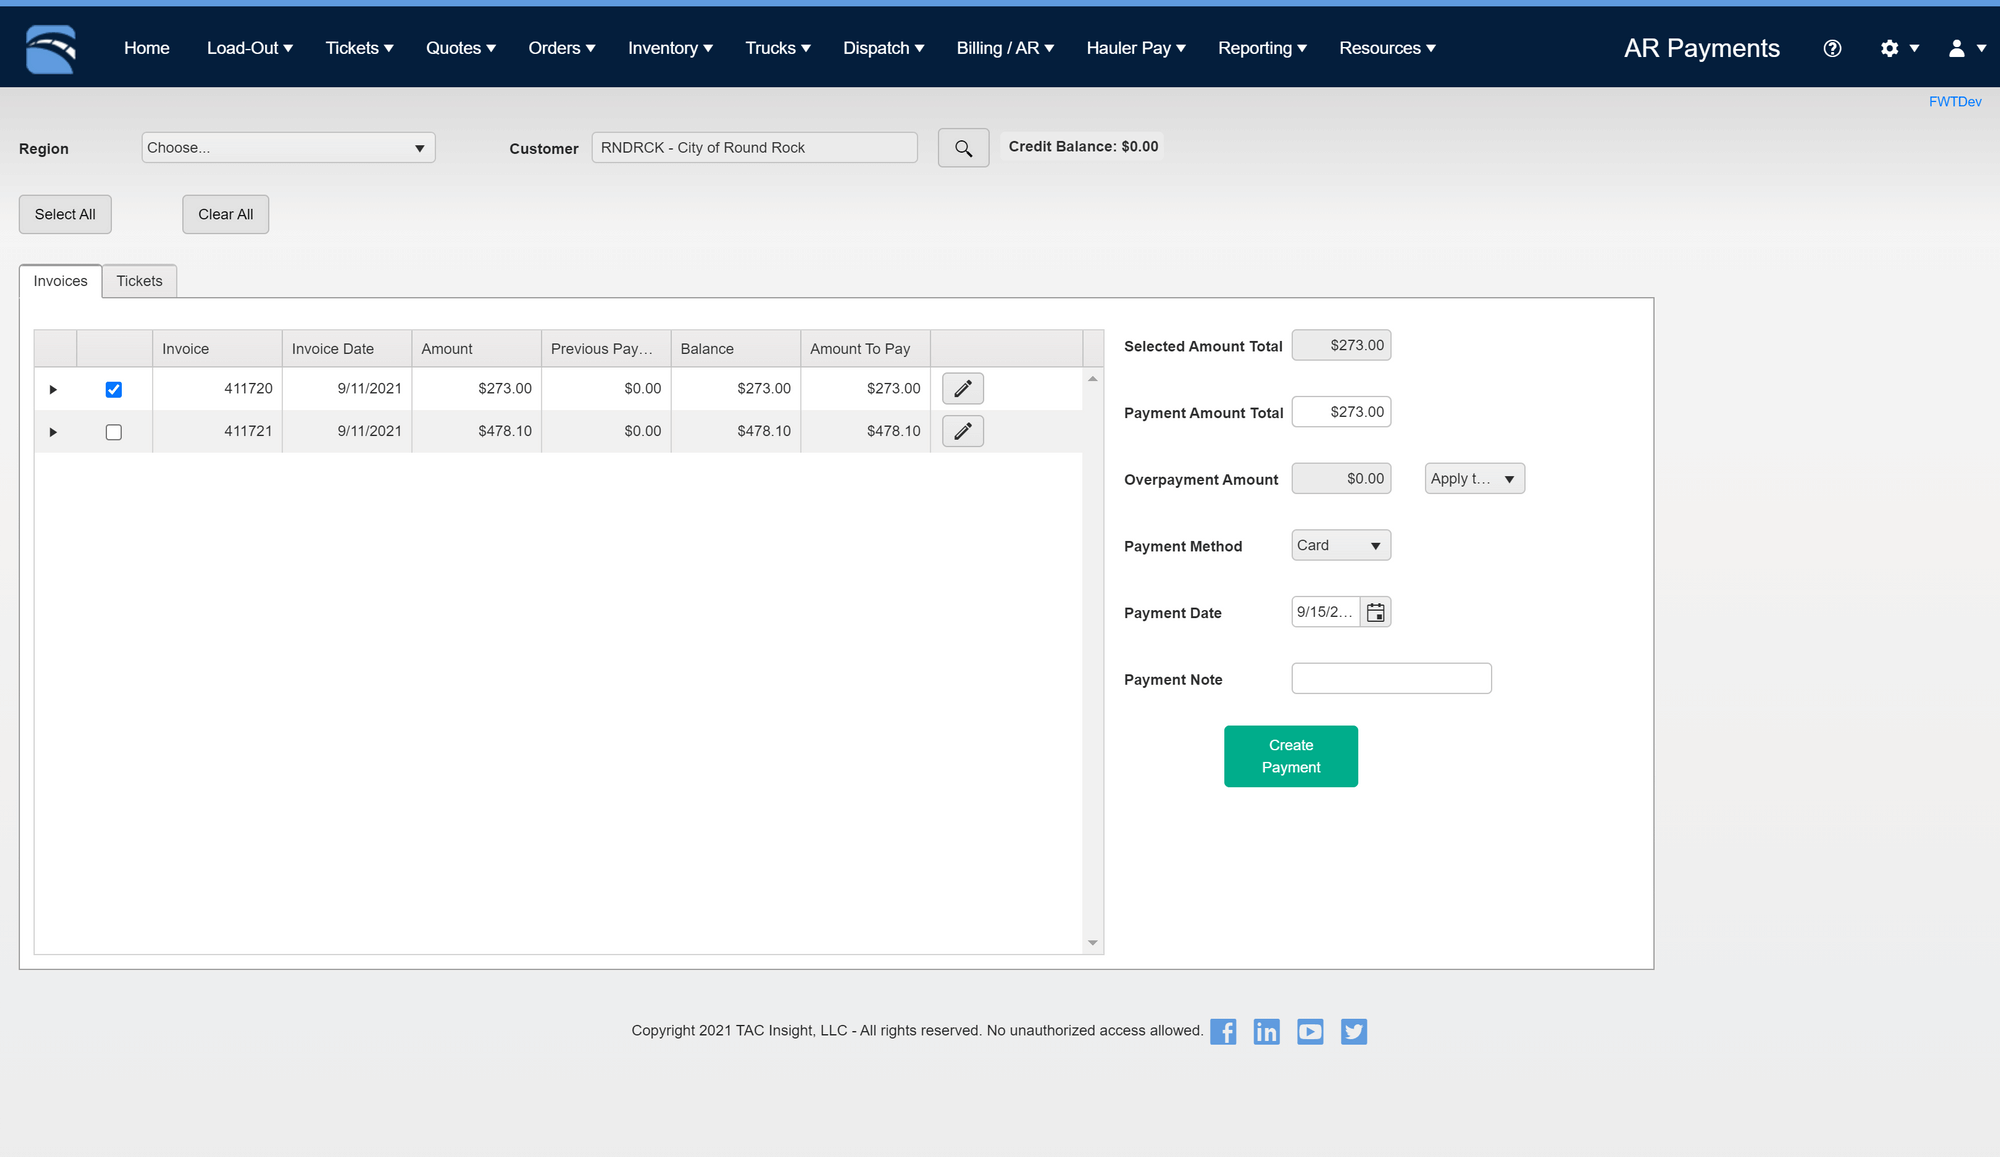Click the FWTDev link
This screenshot has width=2000, height=1157.
(x=1955, y=101)
